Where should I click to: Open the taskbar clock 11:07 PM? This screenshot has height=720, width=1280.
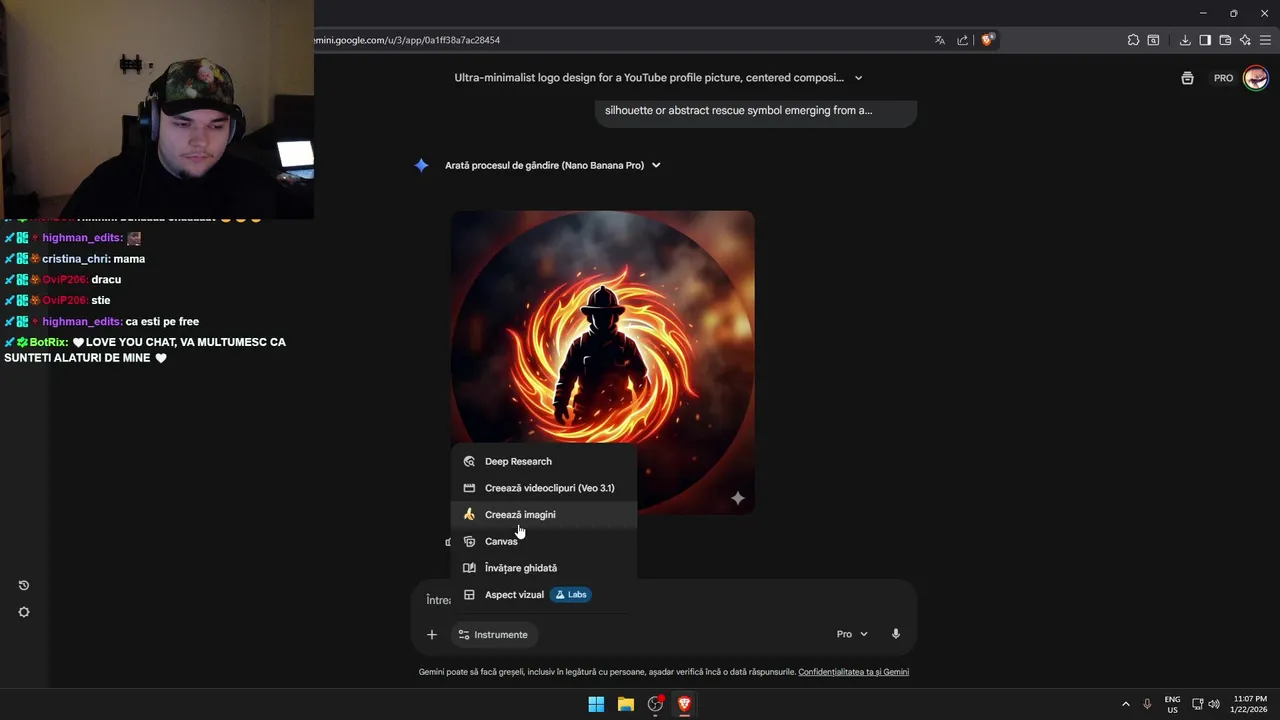click(1249, 704)
